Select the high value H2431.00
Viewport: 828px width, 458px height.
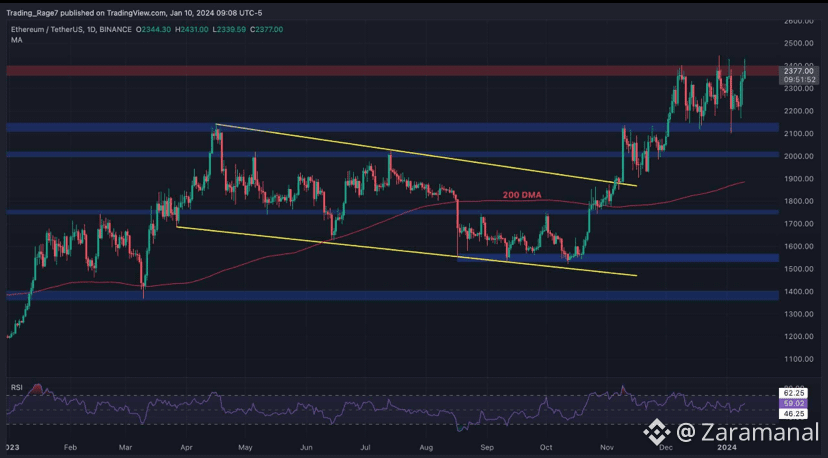click(x=191, y=30)
